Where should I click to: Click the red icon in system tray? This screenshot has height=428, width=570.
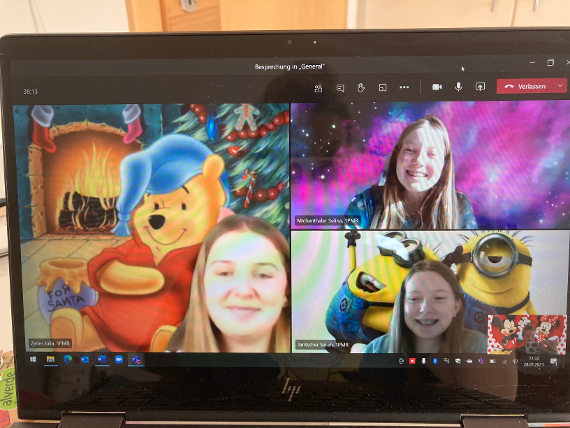click(412, 361)
